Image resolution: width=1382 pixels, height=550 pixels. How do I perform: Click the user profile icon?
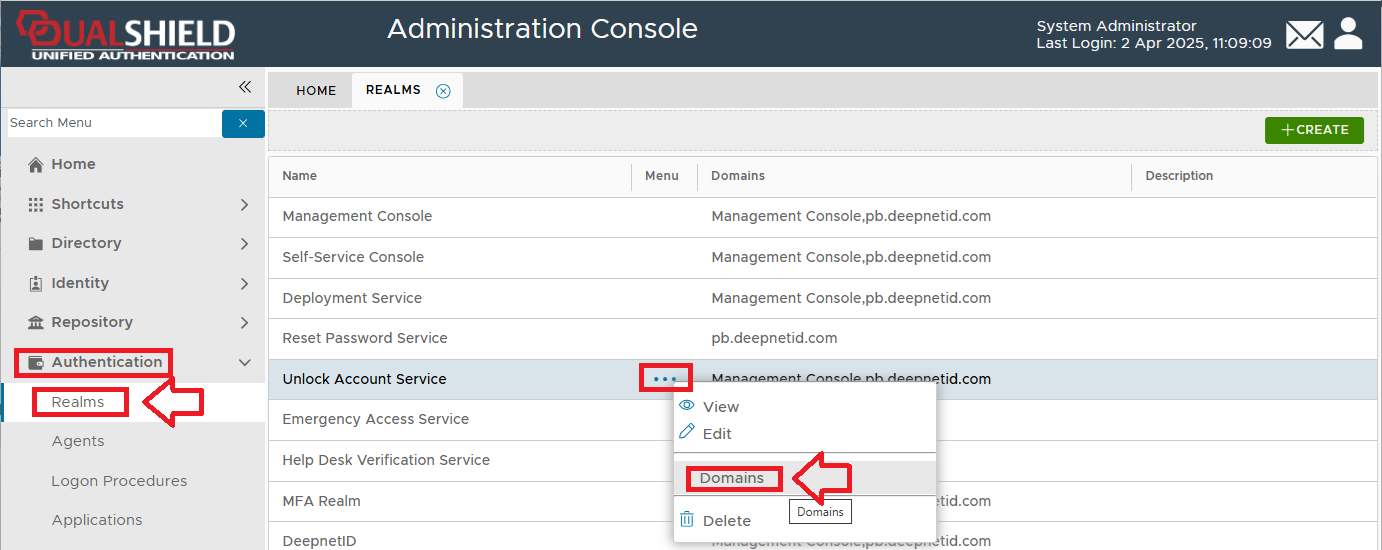1348,33
